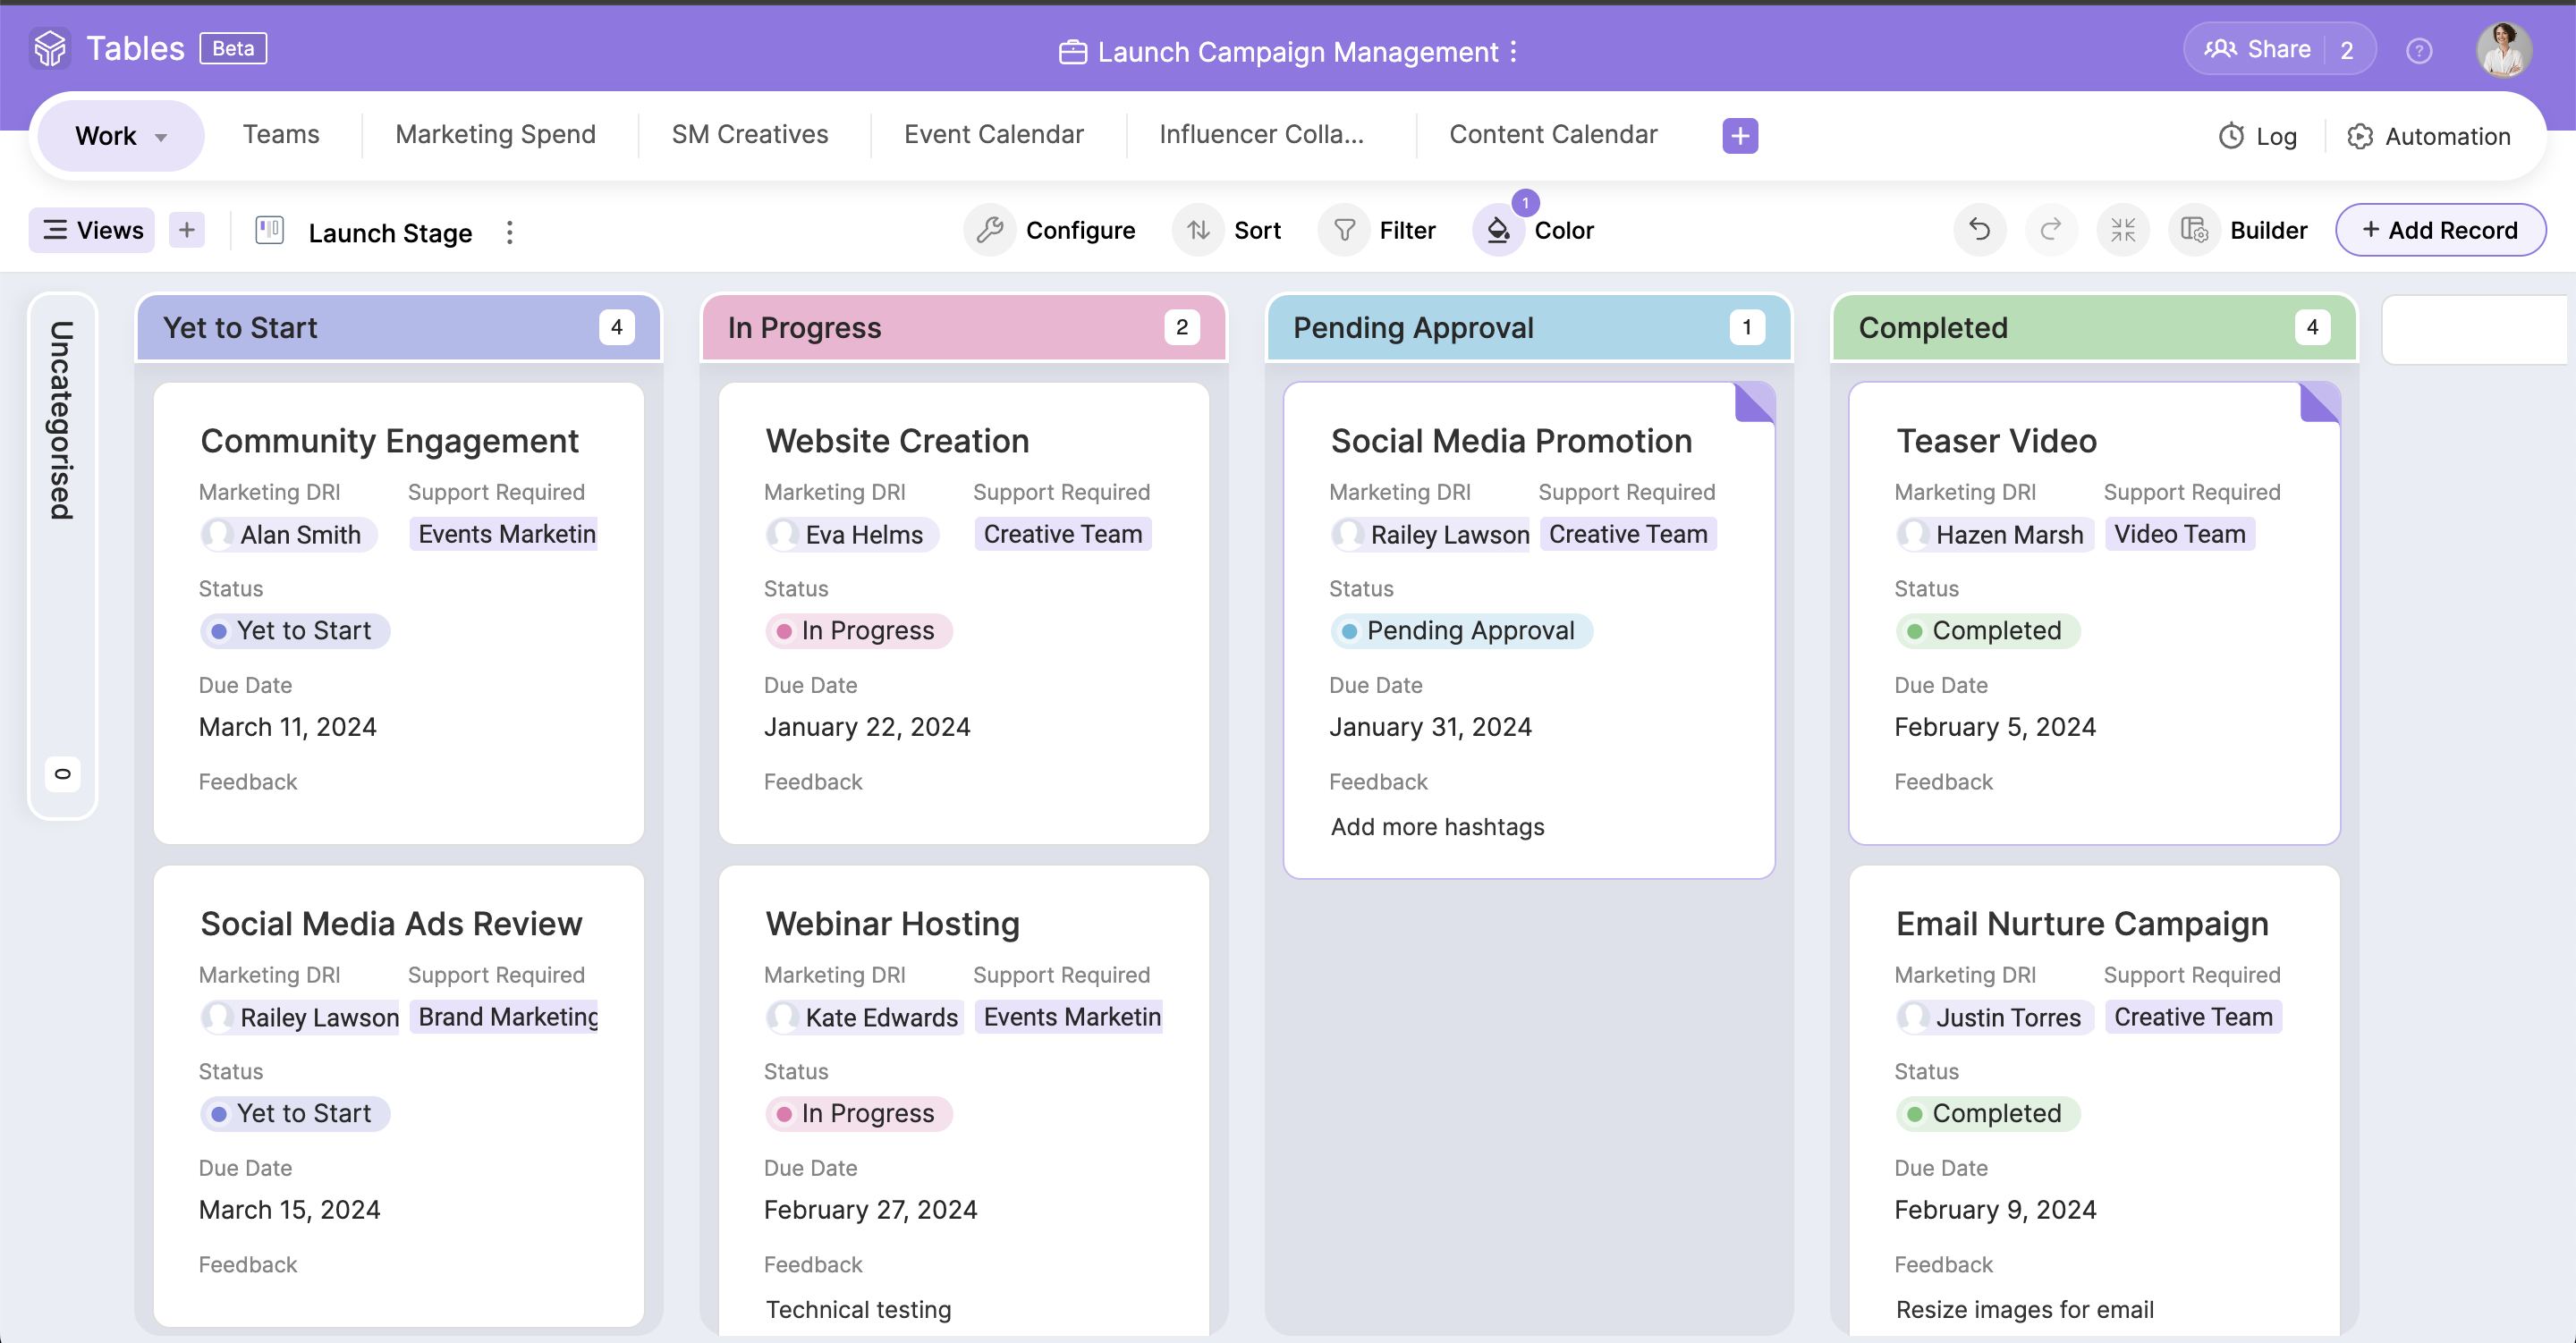The width and height of the screenshot is (2576, 1343).
Task: Select the Configure wrench icon
Action: click(990, 229)
